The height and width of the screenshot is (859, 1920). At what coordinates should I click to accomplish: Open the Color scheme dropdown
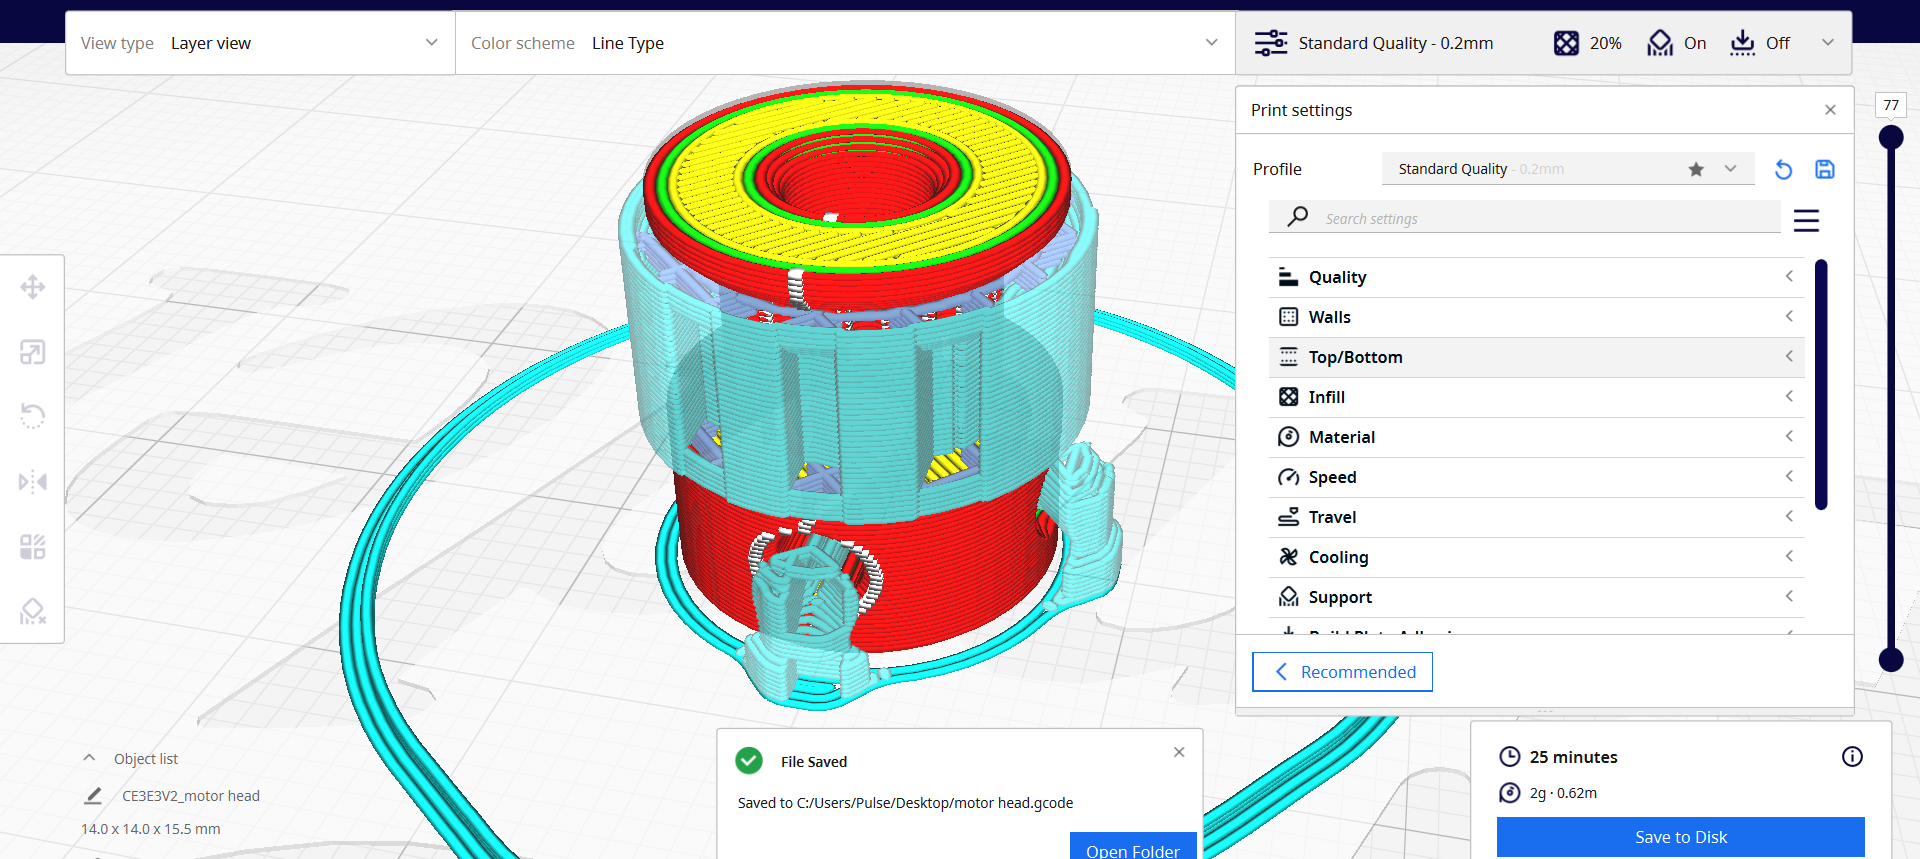(845, 43)
